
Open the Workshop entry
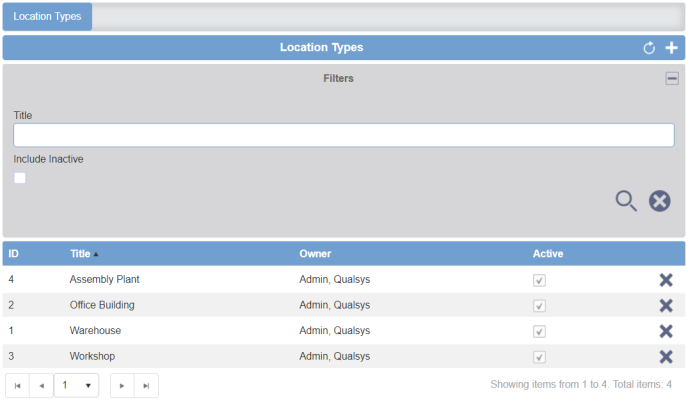click(x=92, y=356)
